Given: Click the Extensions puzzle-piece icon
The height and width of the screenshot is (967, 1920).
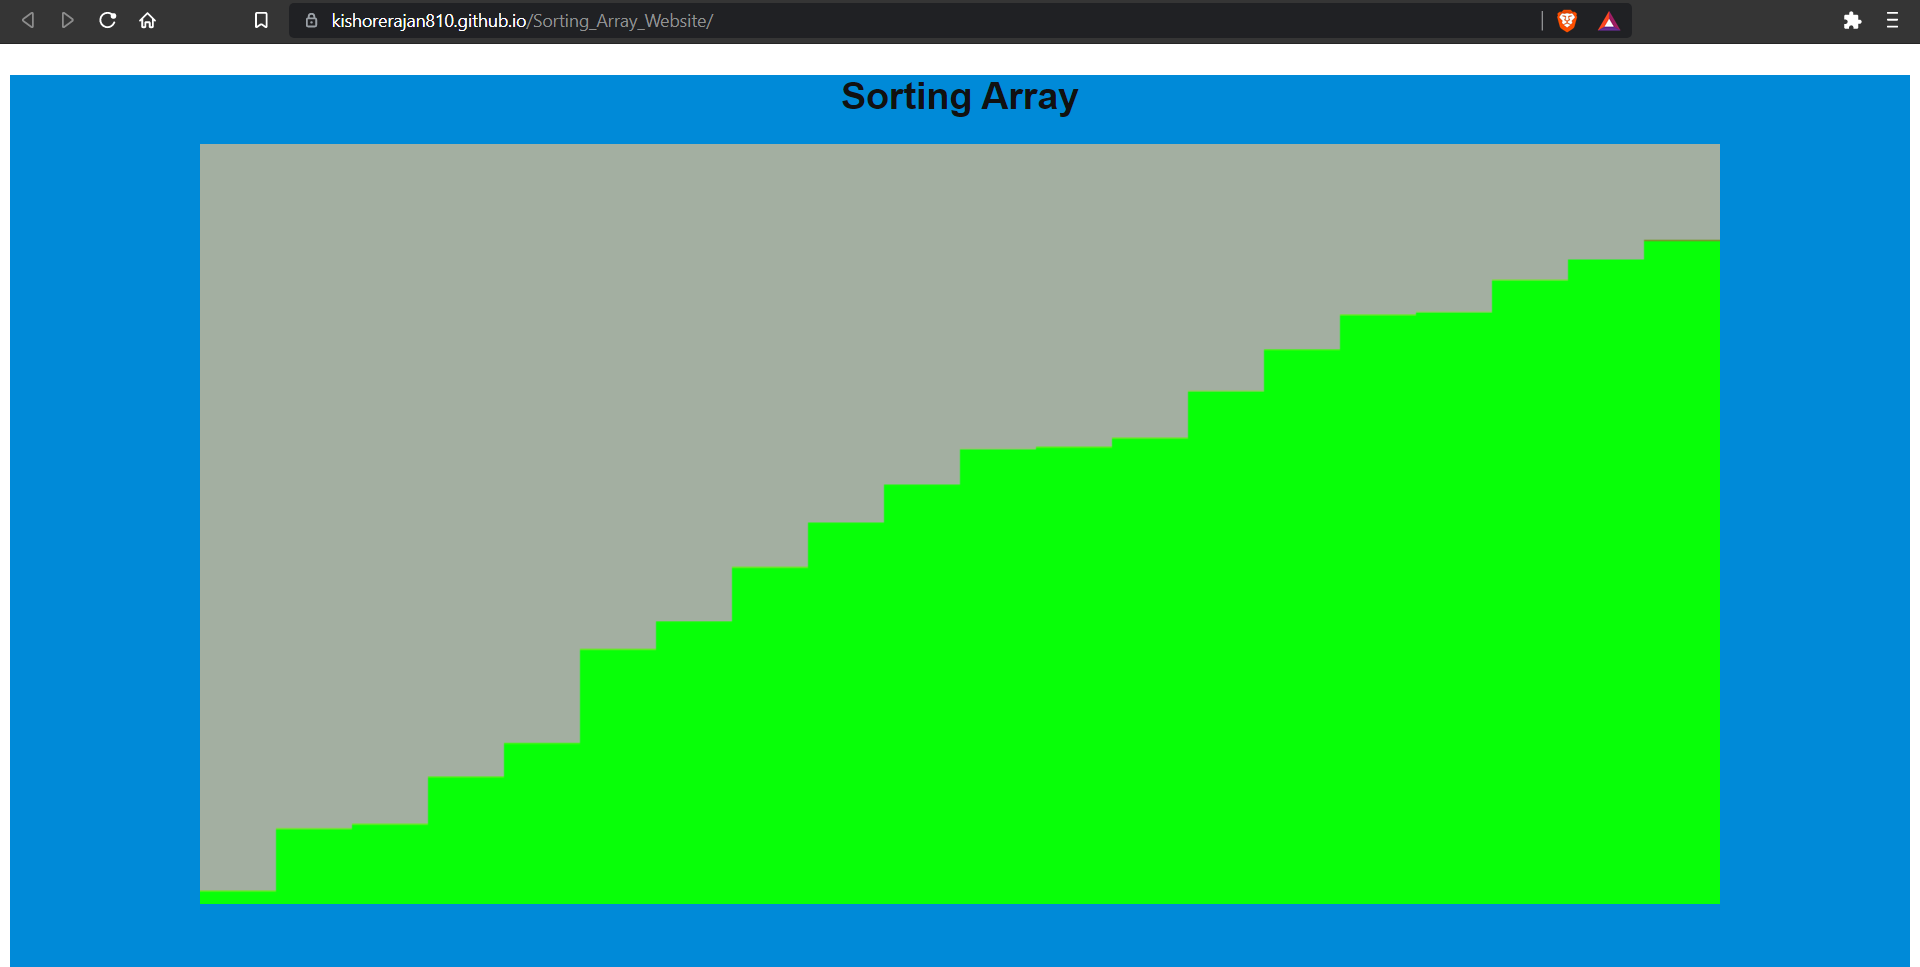Looking at the screenshot, I should 1853,20.
